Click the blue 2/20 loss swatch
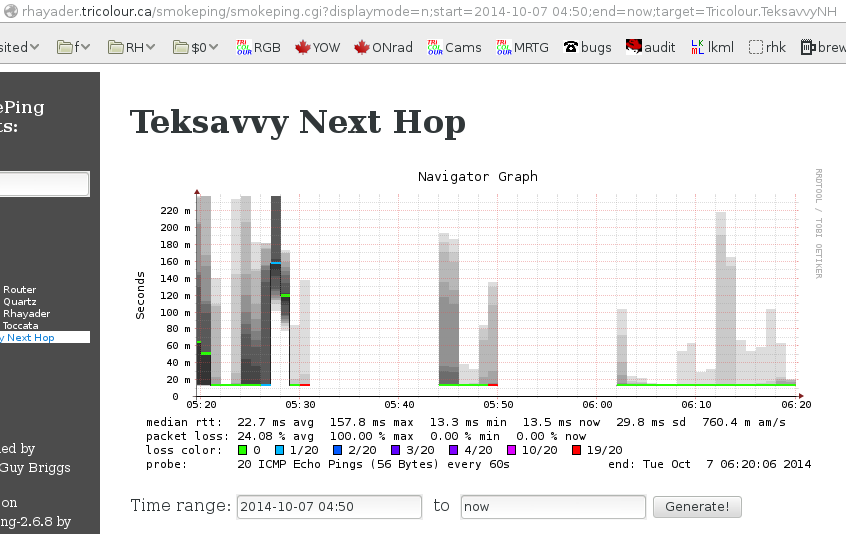846x534 pixels. (x=337, y=450)
